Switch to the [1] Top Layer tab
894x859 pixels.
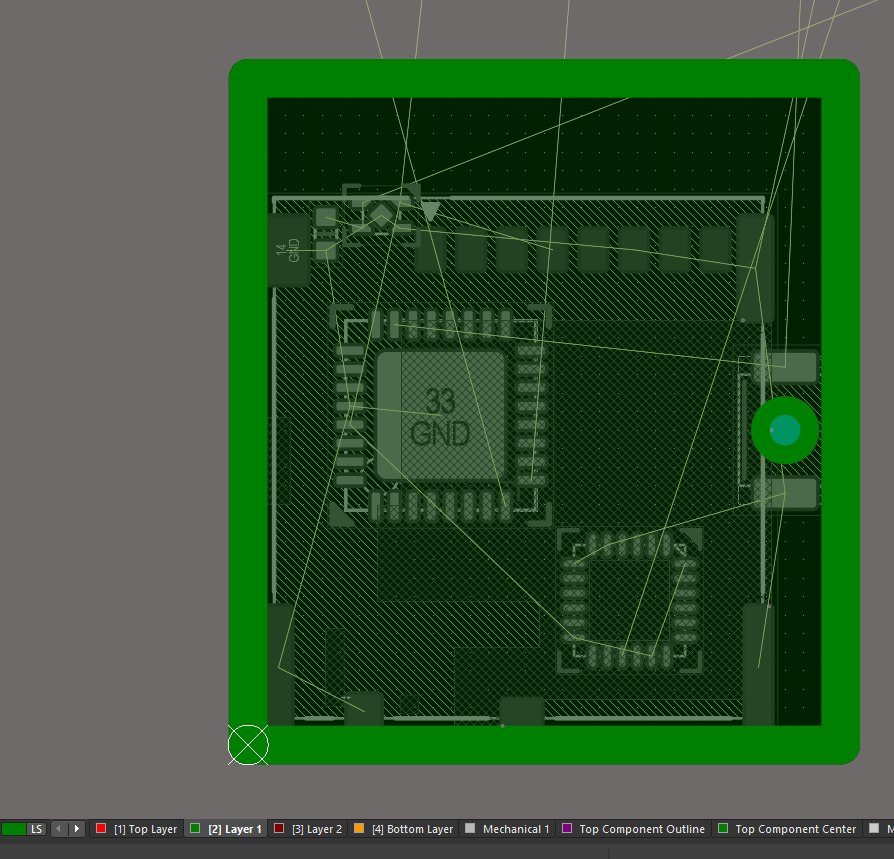pyautogui.click(x=137, y=829)
